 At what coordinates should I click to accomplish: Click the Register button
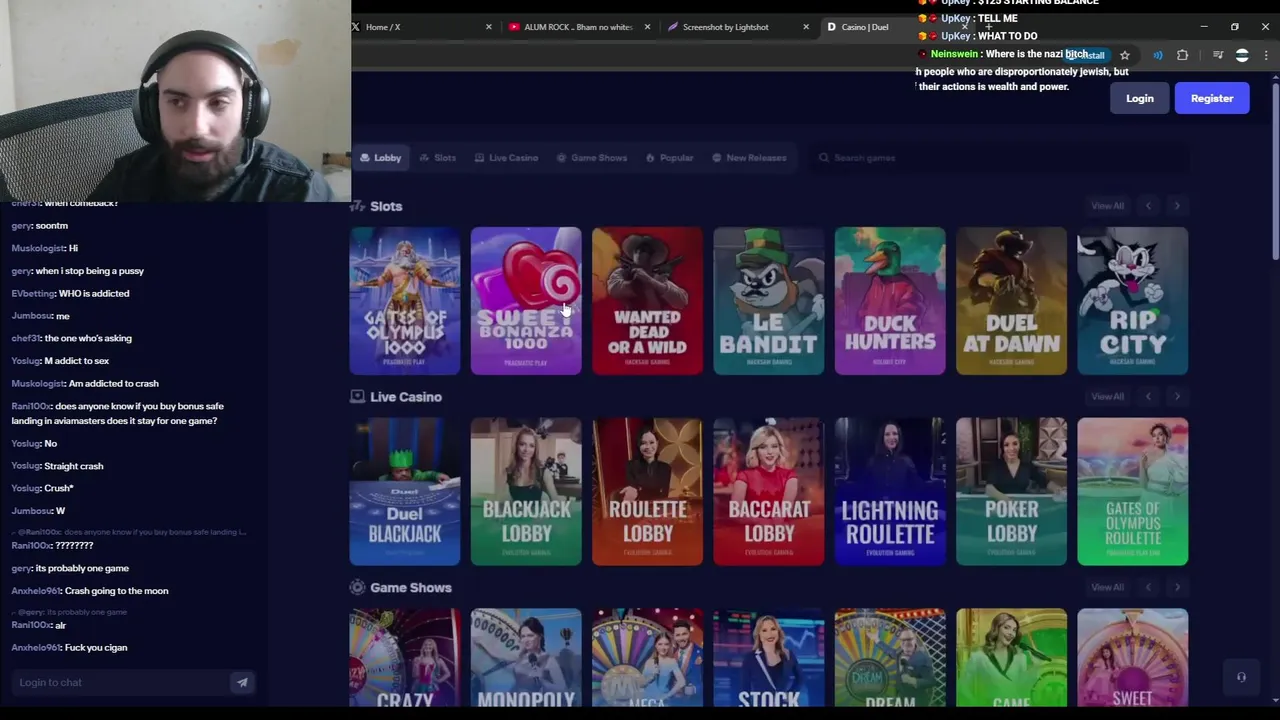[x=1212, y=98]
